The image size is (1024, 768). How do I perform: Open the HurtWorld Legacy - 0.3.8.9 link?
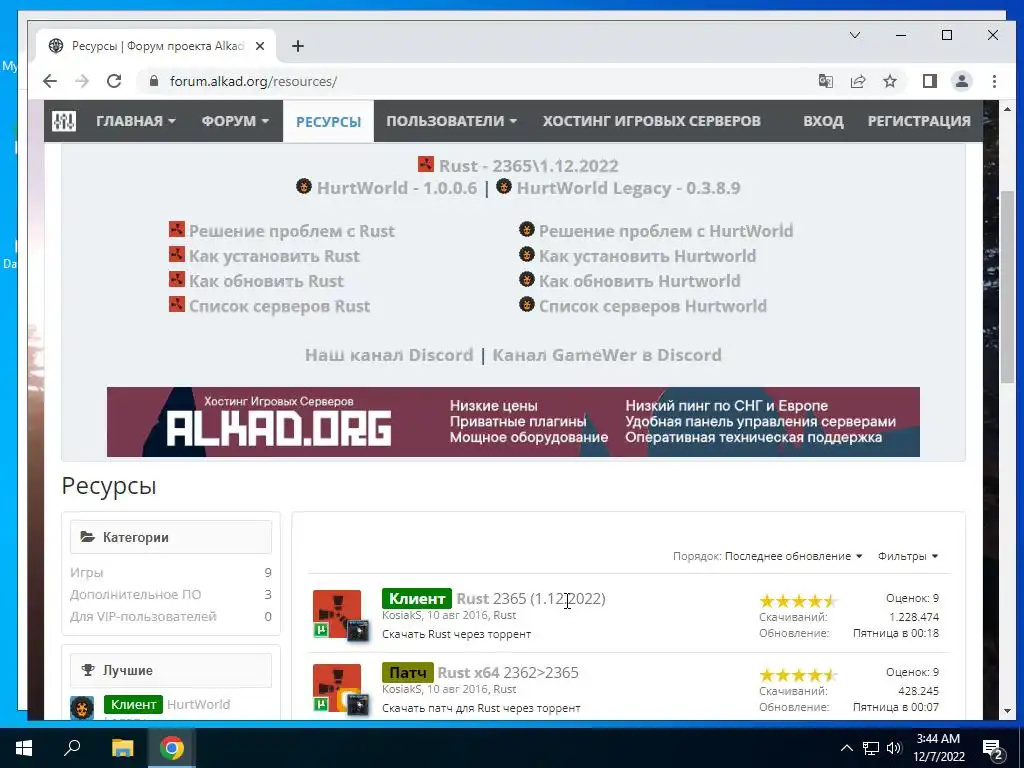(628, 188)
